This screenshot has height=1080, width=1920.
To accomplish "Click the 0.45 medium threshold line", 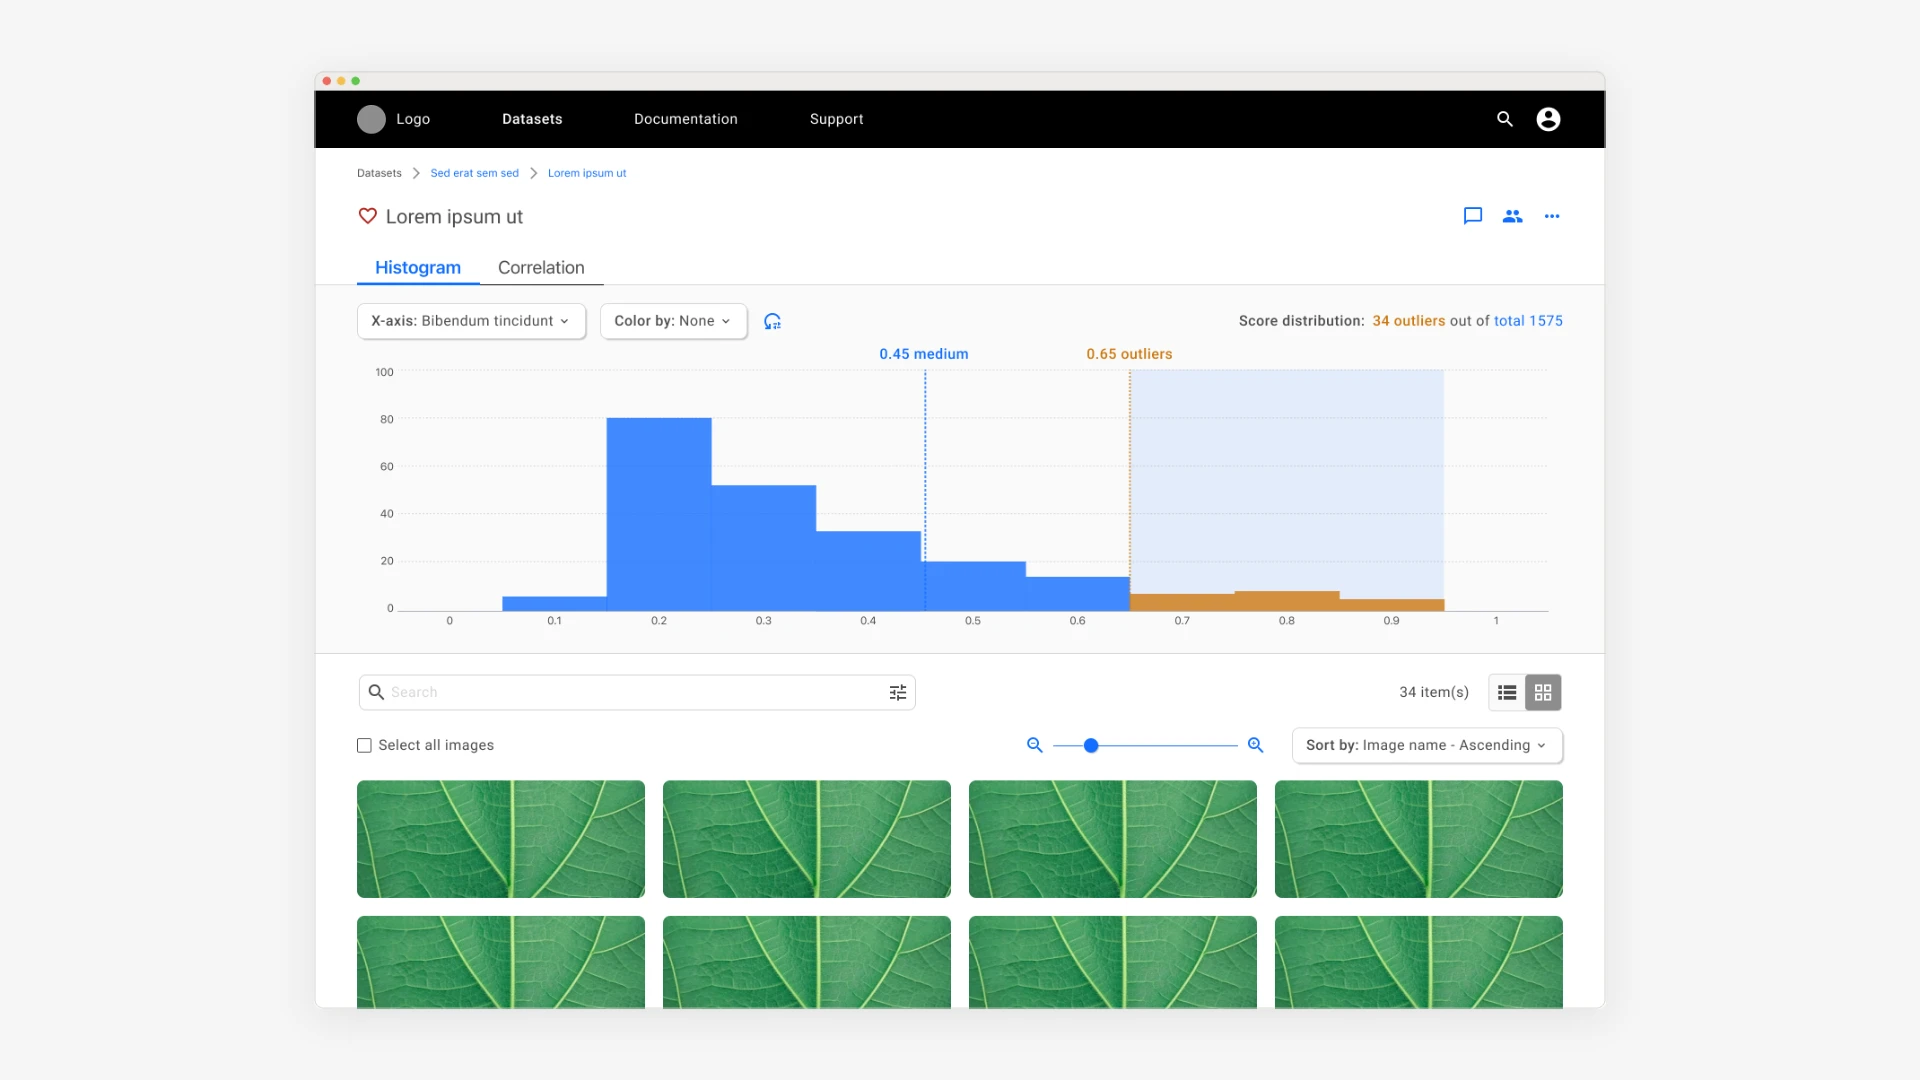I will tap(925, 490).
